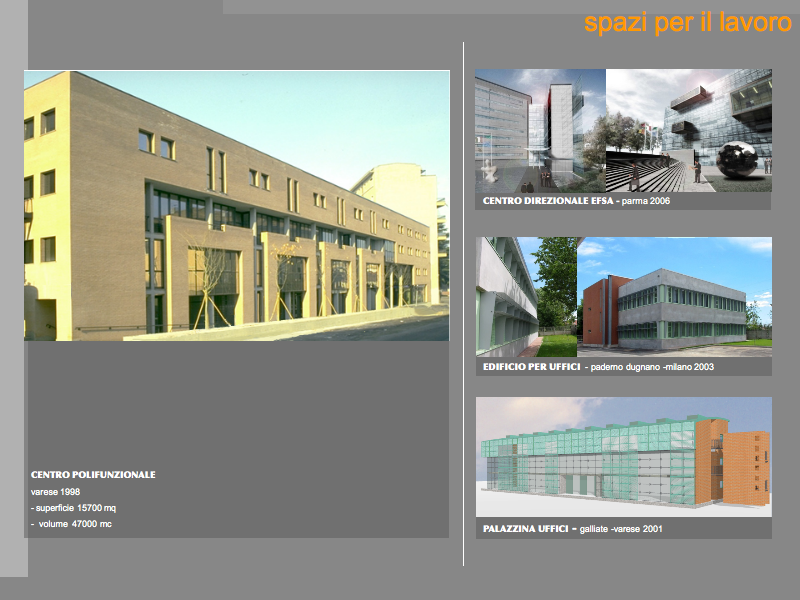Click the 'CENTRO DIREZIONALE EFSA' caption

coord(548,201)
